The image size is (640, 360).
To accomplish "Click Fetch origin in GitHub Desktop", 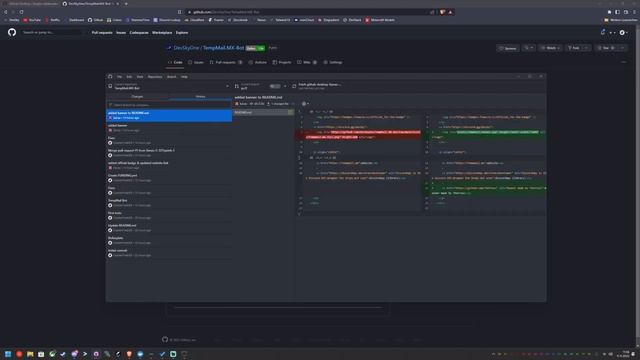I will pyautogui.click(x=319, y=86).
